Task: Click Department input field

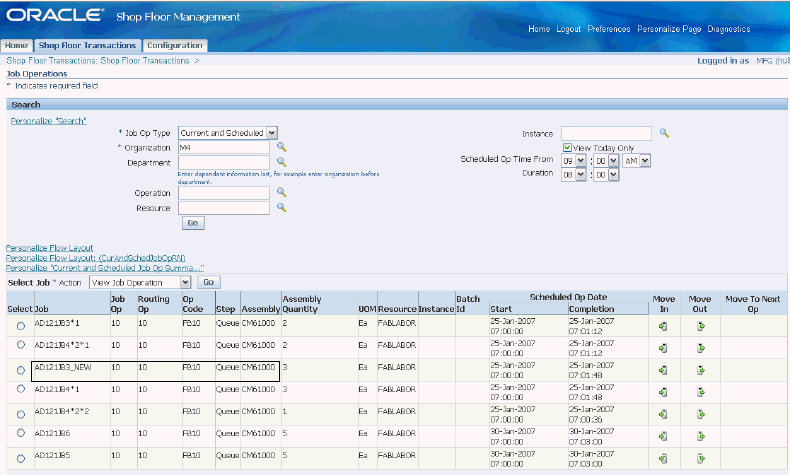Action: (x=224, y=163)
